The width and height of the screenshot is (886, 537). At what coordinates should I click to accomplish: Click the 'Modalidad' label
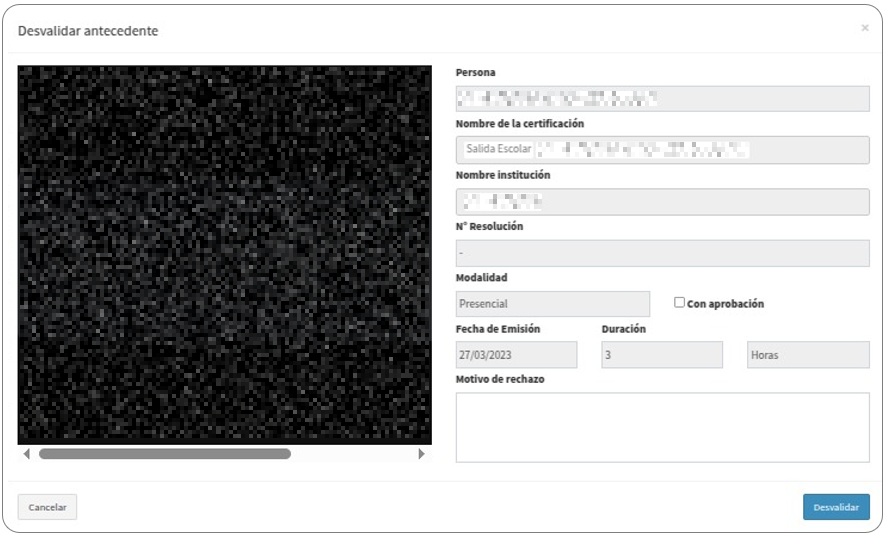point(481,278)
